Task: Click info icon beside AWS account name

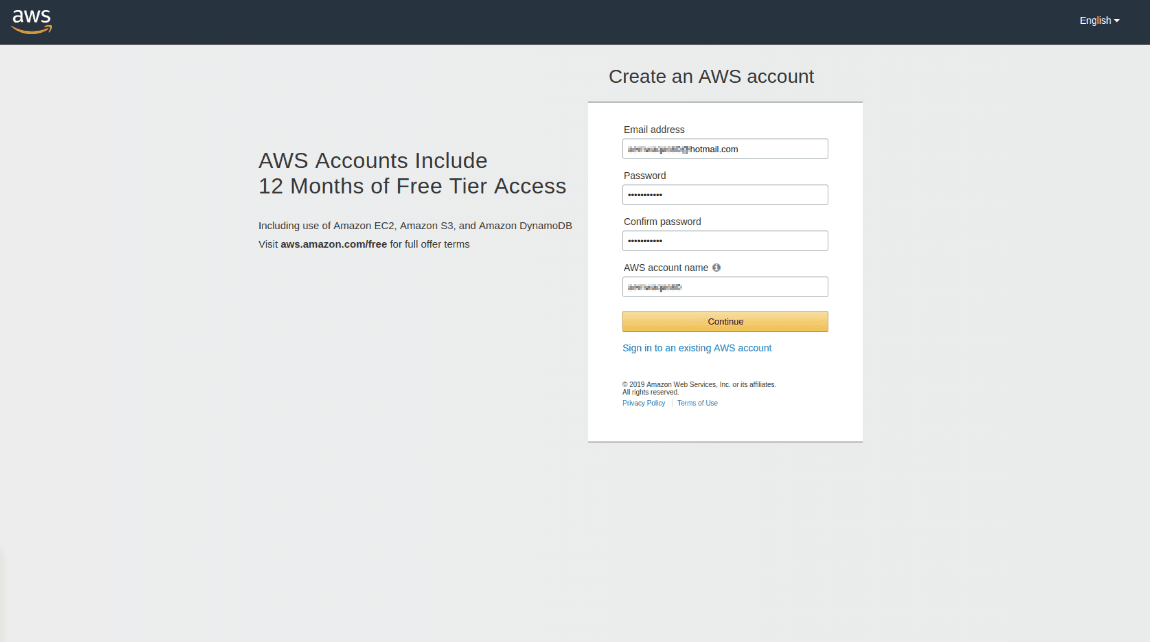Action: coord(717,268)
